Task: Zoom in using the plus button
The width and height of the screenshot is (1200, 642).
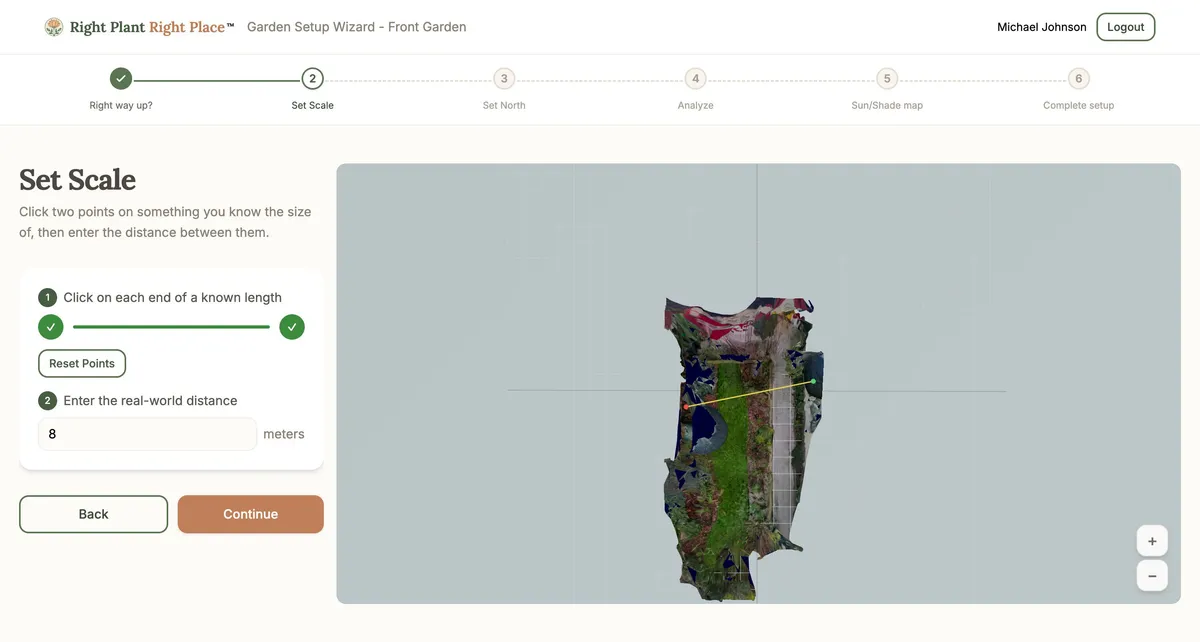Action: point(1152,541)
